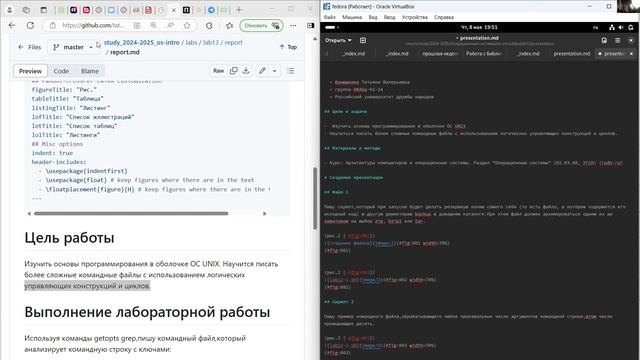The height and width of the screenshot is (360, 640).
Task: Open the apps grid icon in address bar
Action: 137,25
